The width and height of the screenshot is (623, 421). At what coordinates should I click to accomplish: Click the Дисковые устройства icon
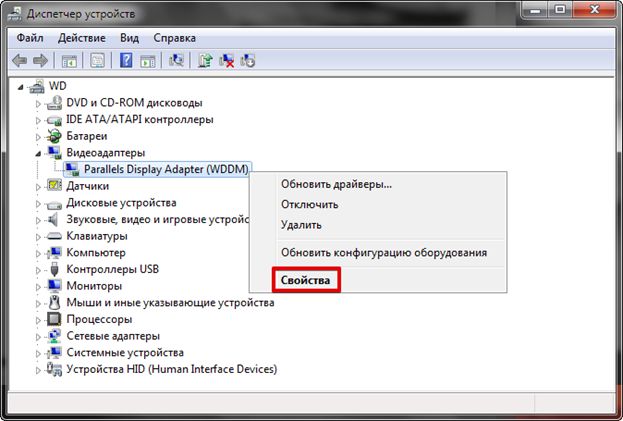coord(54,203)
